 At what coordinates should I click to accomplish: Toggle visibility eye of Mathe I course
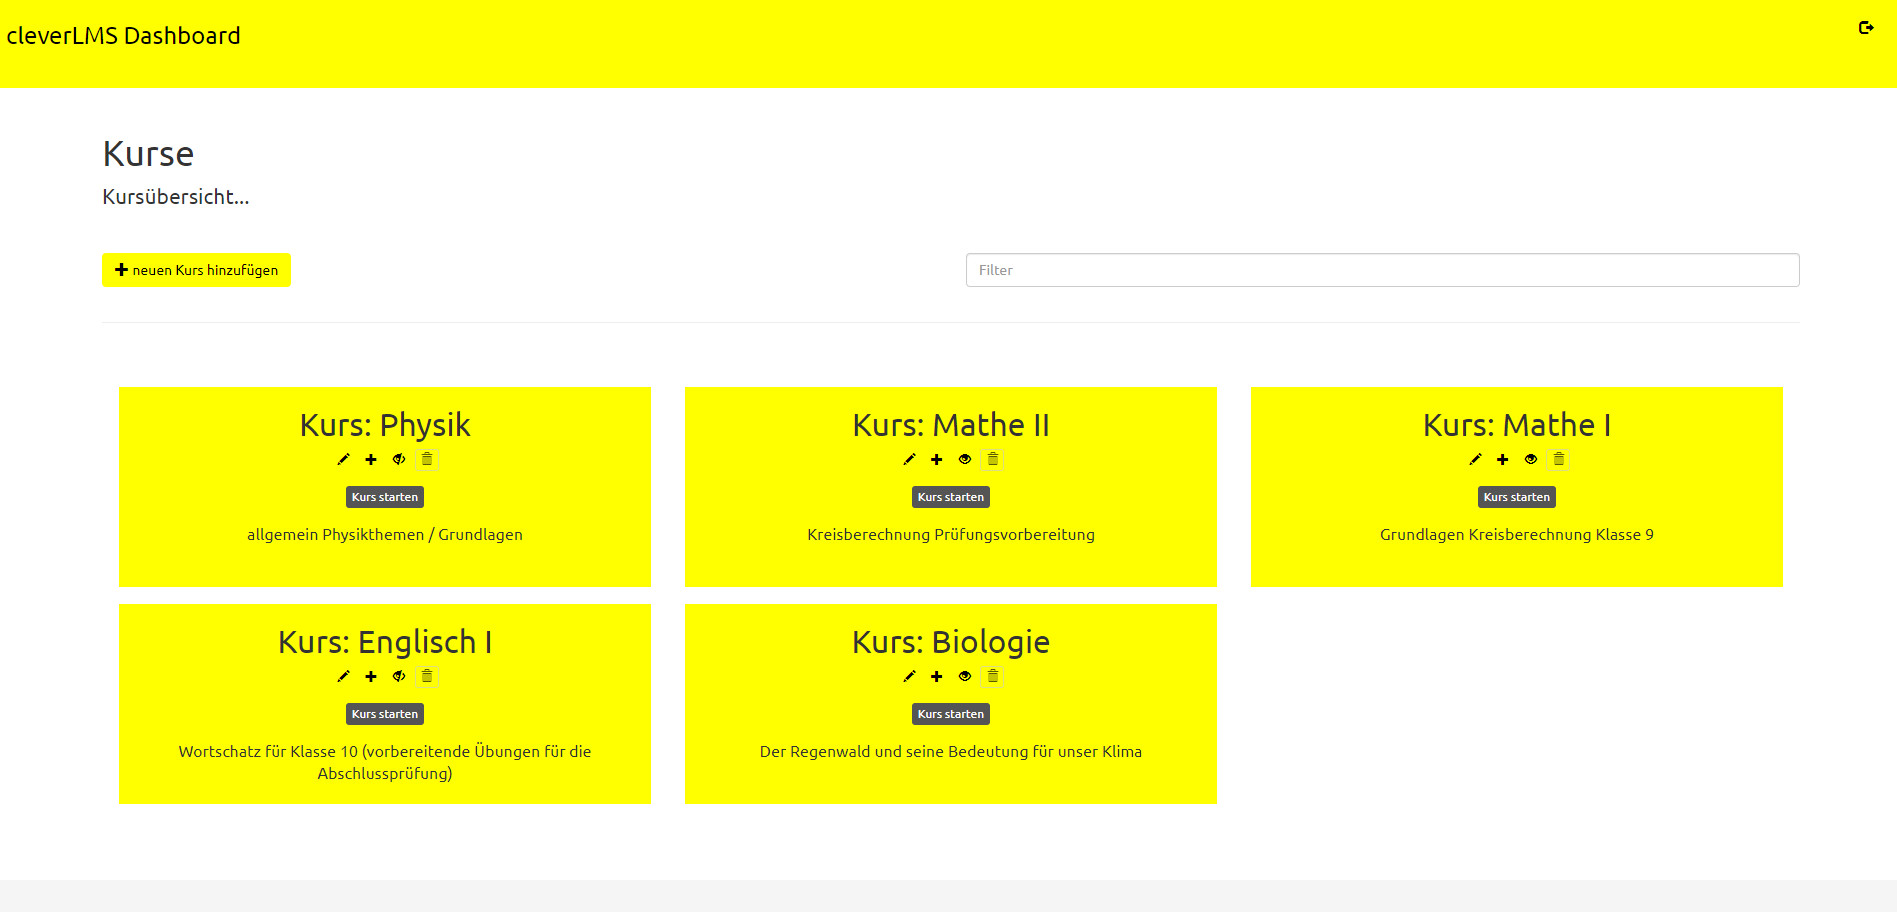pyautogui.click(x=1531, y=460)
